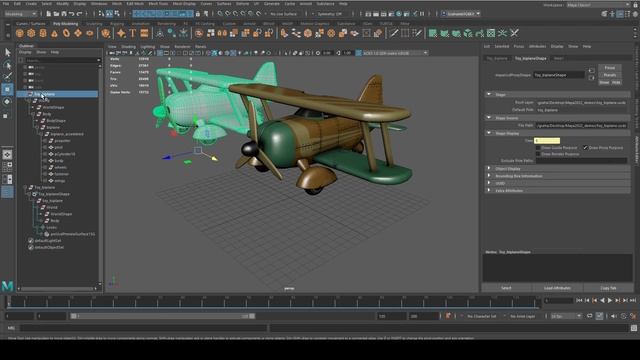Toggle loop playback mode icon
The image size is (640, 360).
coord(589,316)
